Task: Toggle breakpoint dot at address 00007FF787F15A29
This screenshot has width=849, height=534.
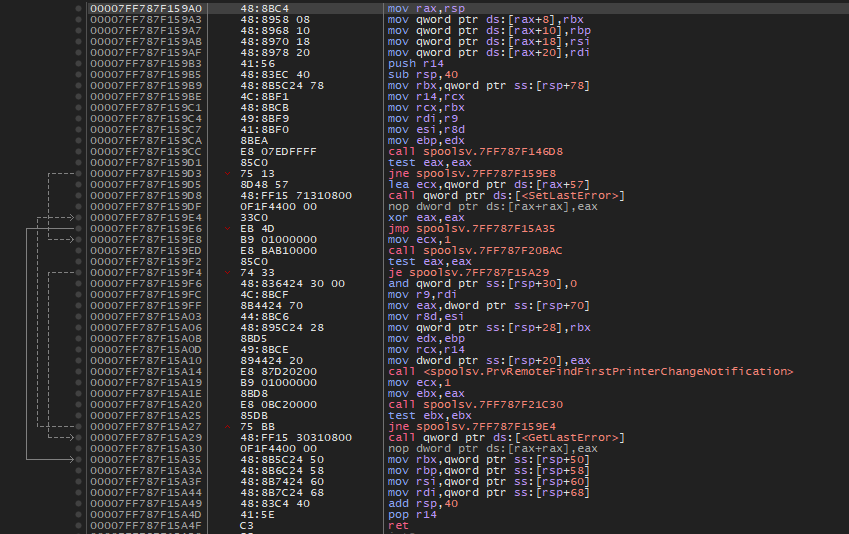Action: 79,438
